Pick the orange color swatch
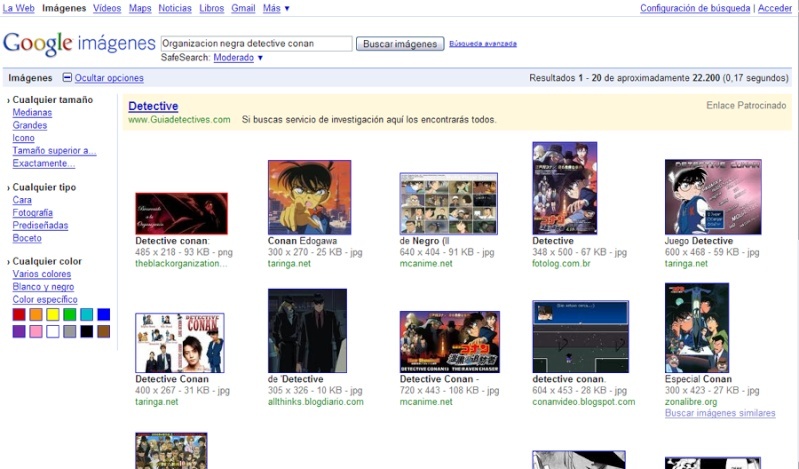Viewport: 799px width, 469px height. (x=36, y=315)
